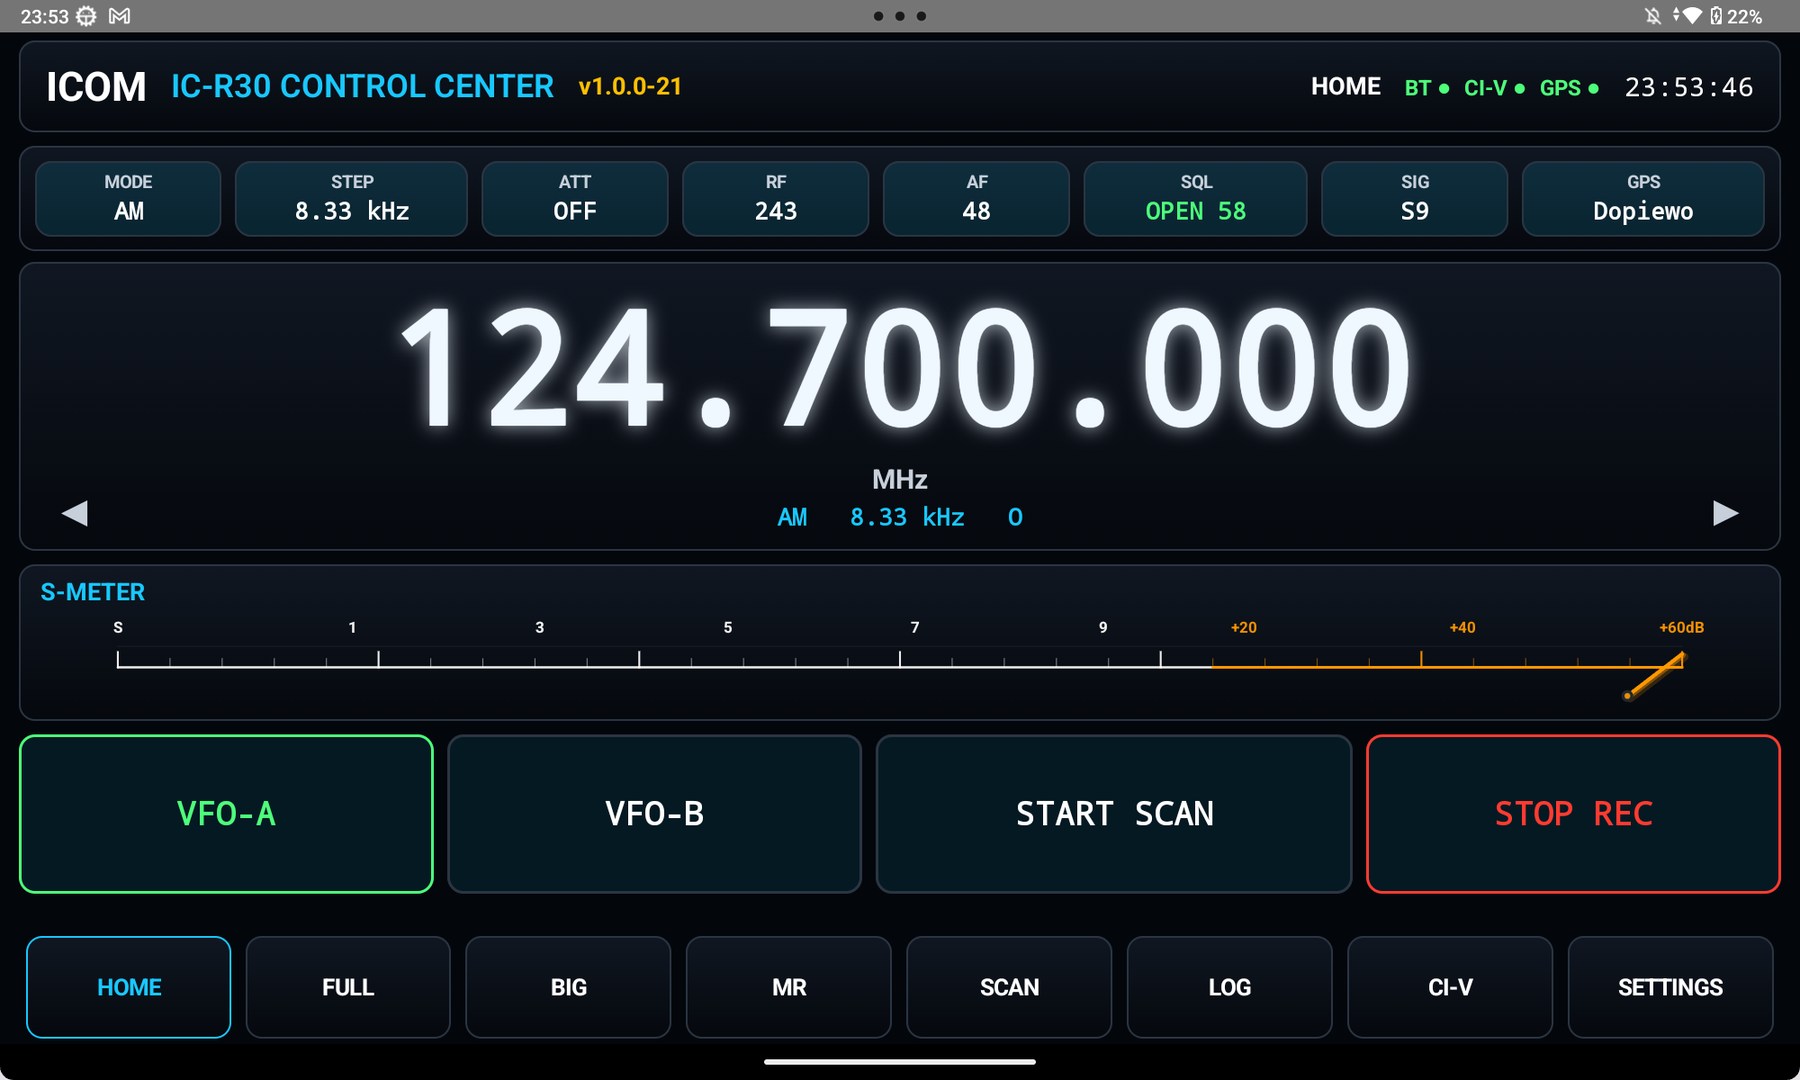
Task: Open the SETTINGS tab
Action: tap(1670, 987)
